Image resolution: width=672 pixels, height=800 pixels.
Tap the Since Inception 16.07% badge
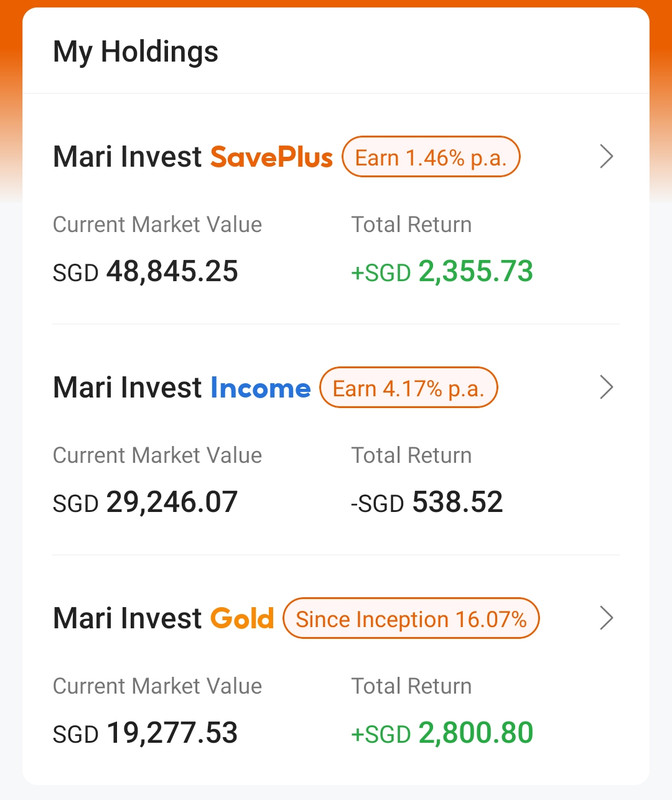[x=411, y=618]
